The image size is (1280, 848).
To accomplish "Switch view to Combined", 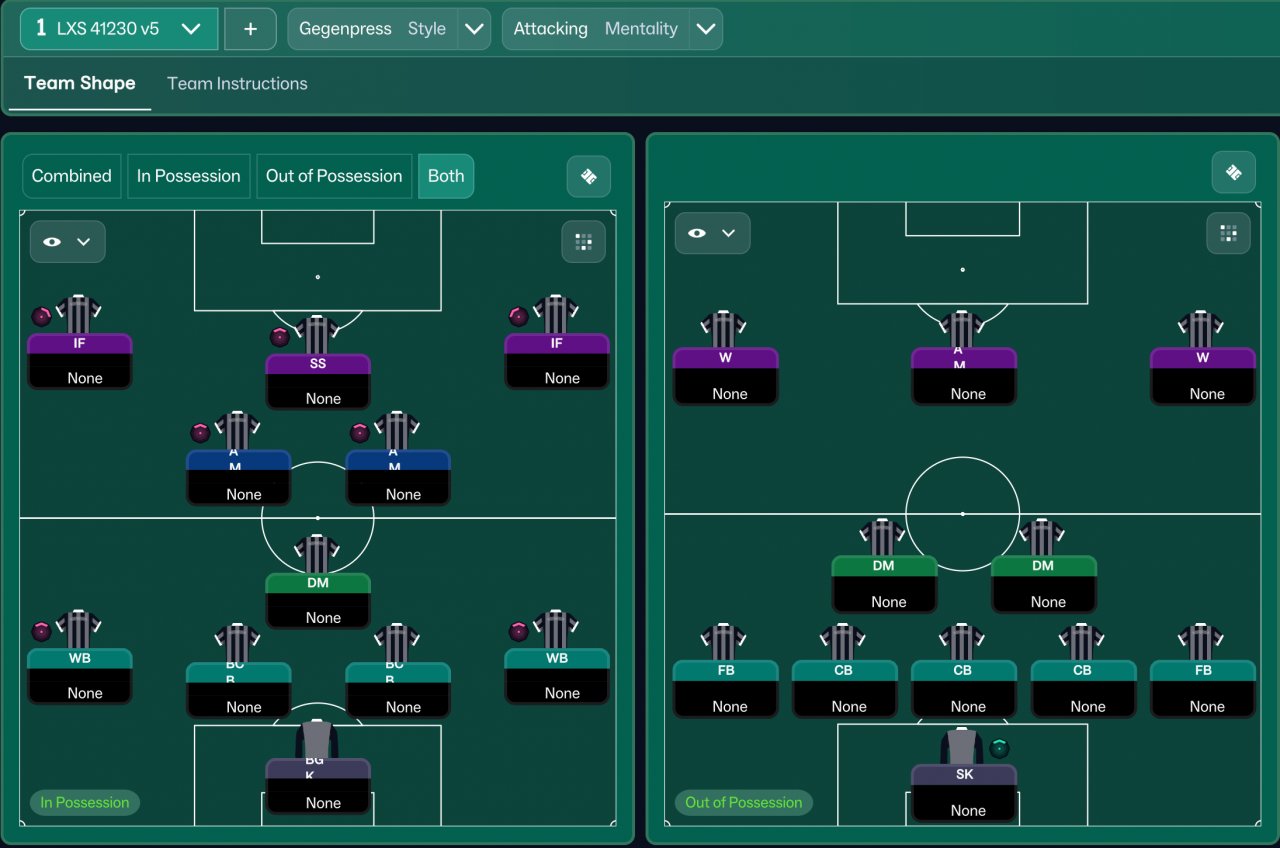I will point(72,176).
